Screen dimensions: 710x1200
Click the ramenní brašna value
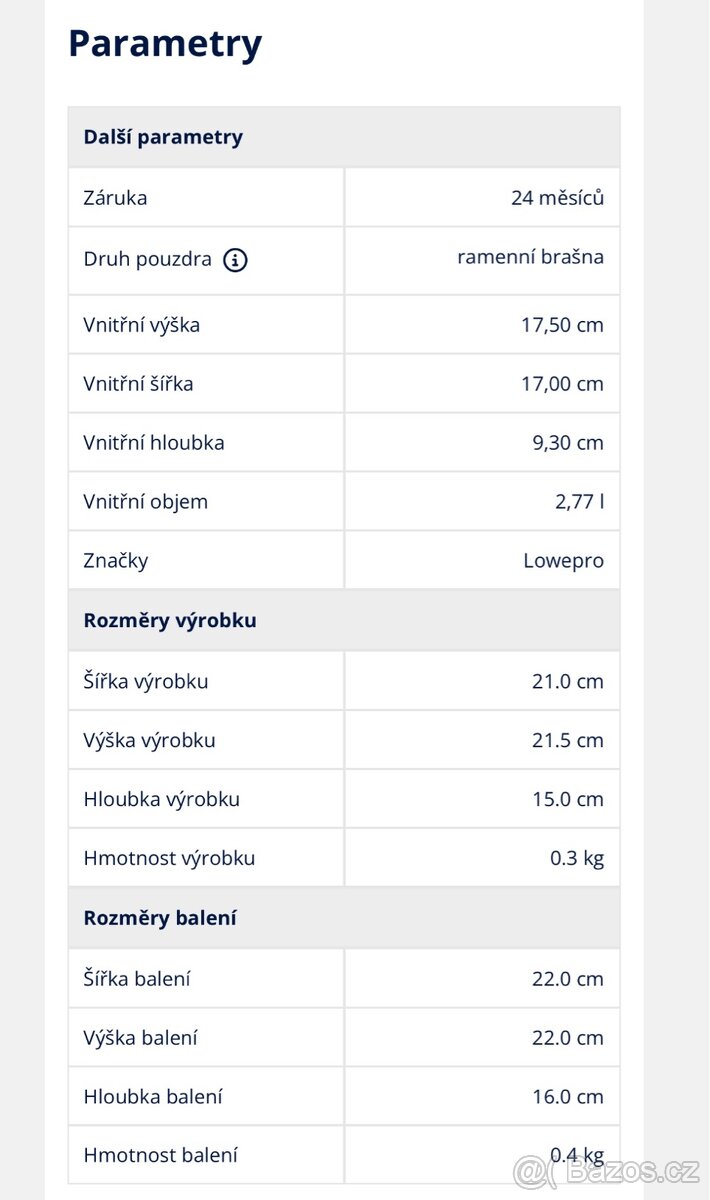(x=530, y=257)
